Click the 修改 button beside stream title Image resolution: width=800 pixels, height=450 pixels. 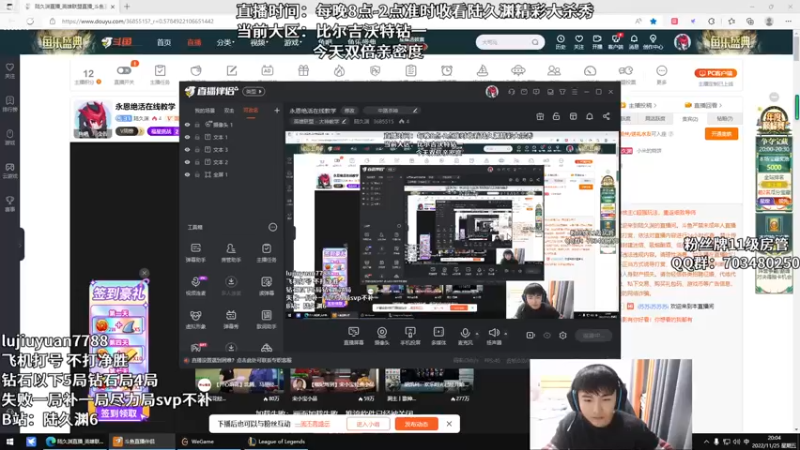(x=349, y=110)
